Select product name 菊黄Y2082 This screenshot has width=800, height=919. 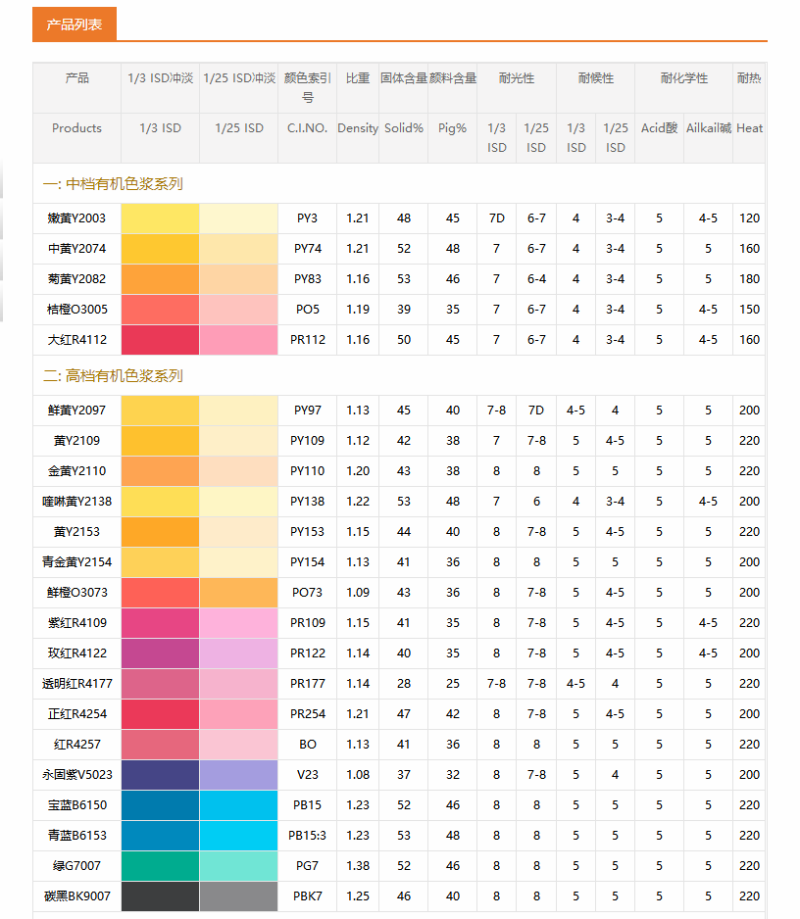pos(77,279)
